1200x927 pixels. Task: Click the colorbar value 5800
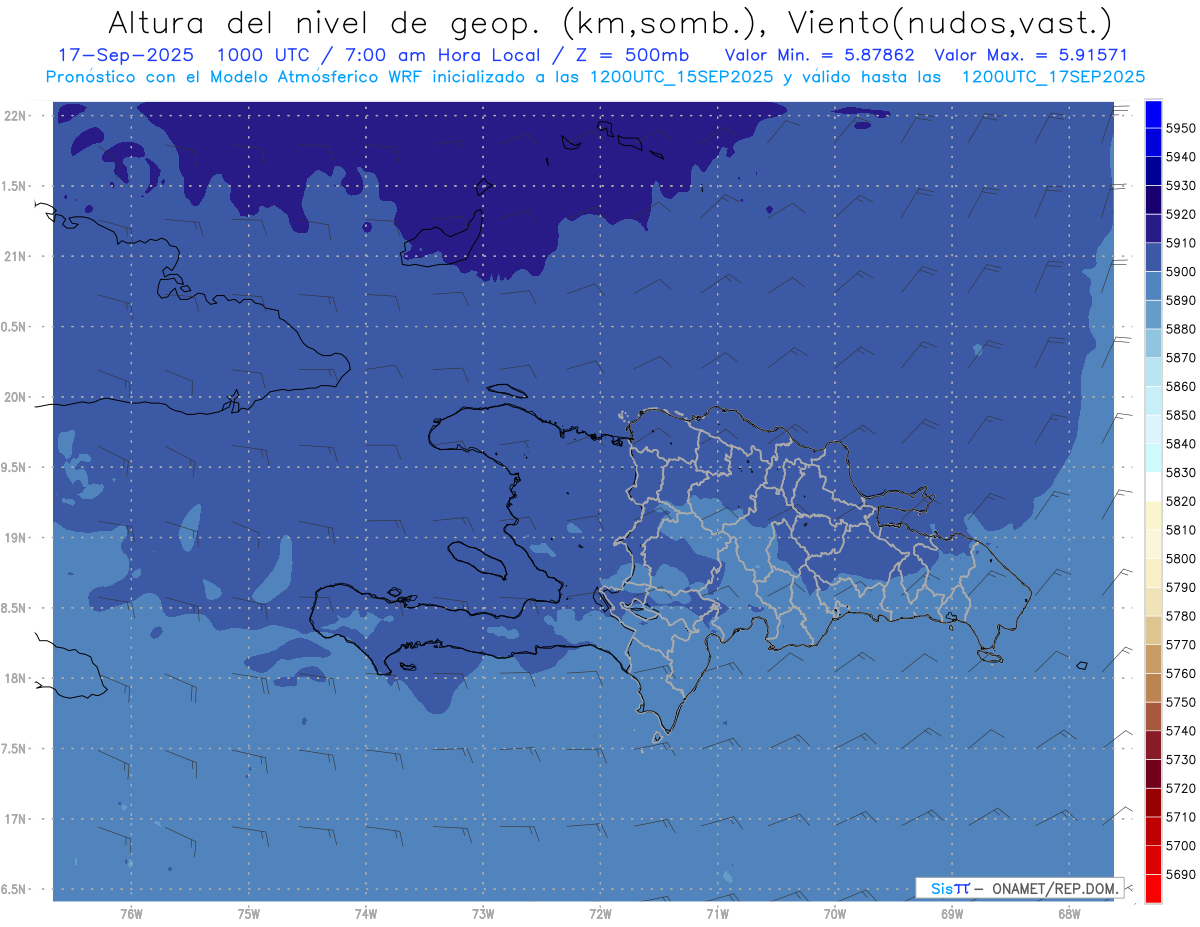click(1180, 558)
